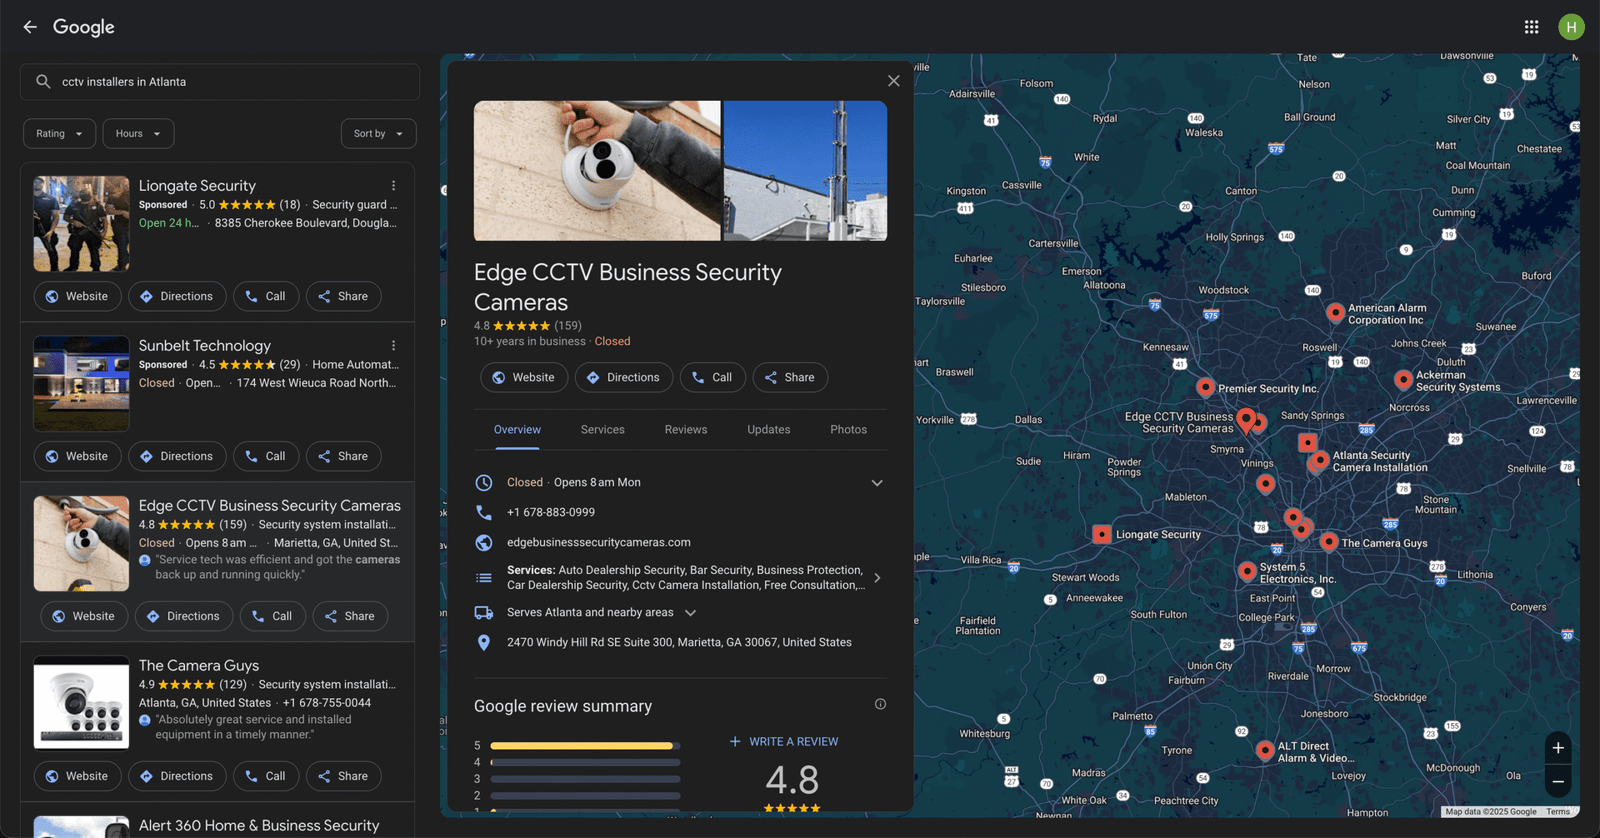This screenshot has height=838, width=1600.
Task: Open the Hours filter dropdown
Action: pos(138,134)
